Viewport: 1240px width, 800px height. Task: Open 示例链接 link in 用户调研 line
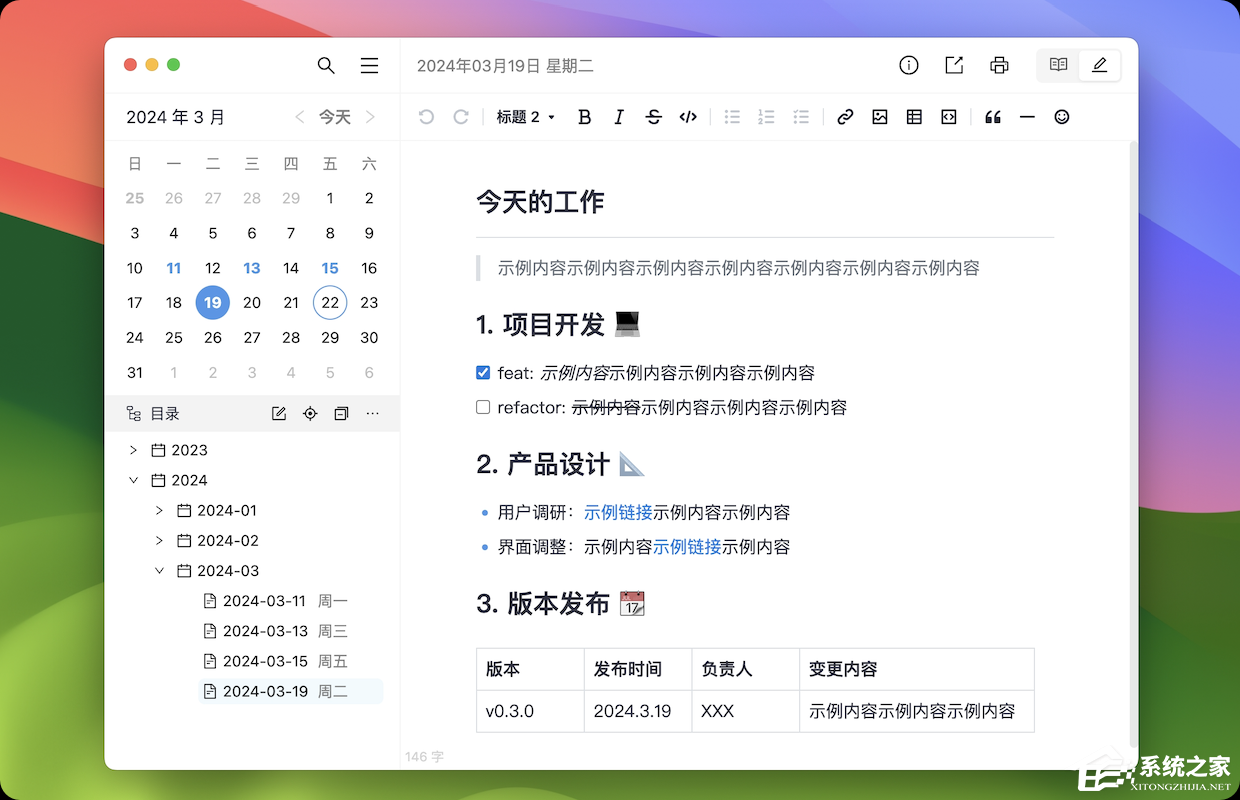pyautogui.click(x=618, y=512)
